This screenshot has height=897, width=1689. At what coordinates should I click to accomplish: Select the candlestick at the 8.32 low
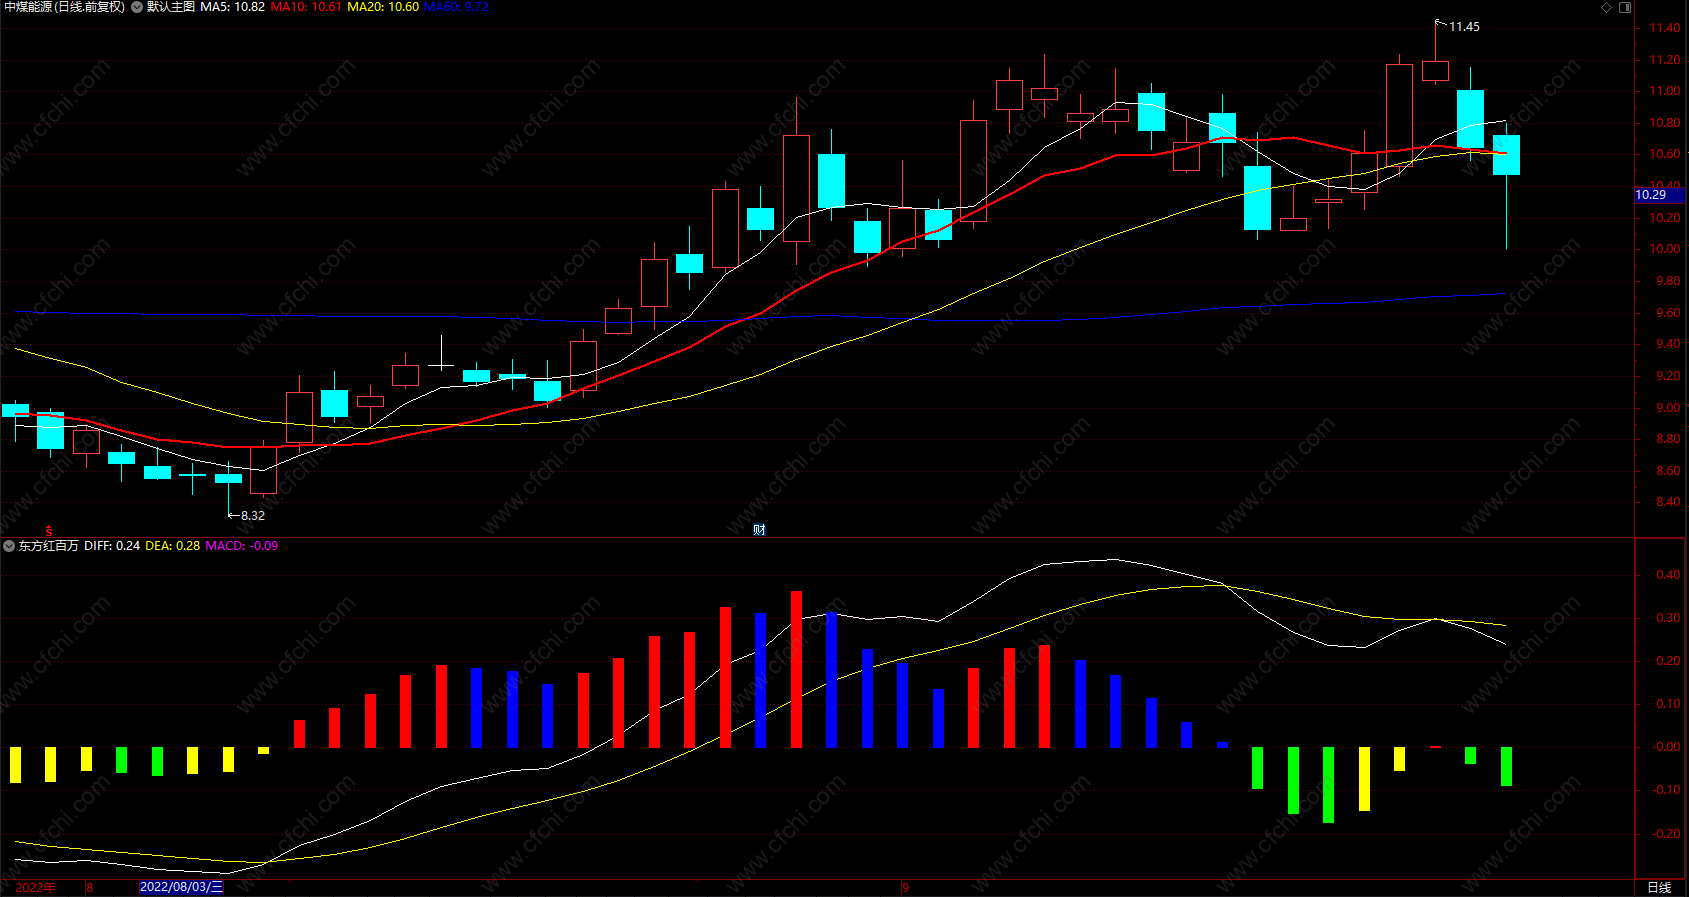point(228,478)
